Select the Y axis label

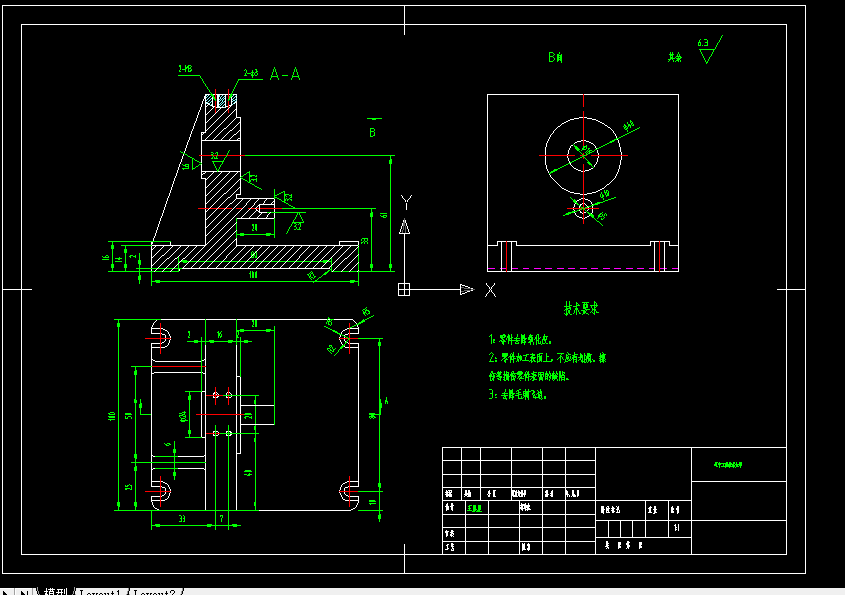pyautogui.click(x=406, y=202)
